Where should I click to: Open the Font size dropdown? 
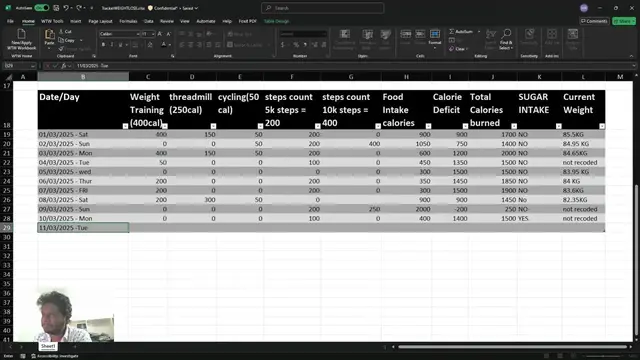coord(153,34)
